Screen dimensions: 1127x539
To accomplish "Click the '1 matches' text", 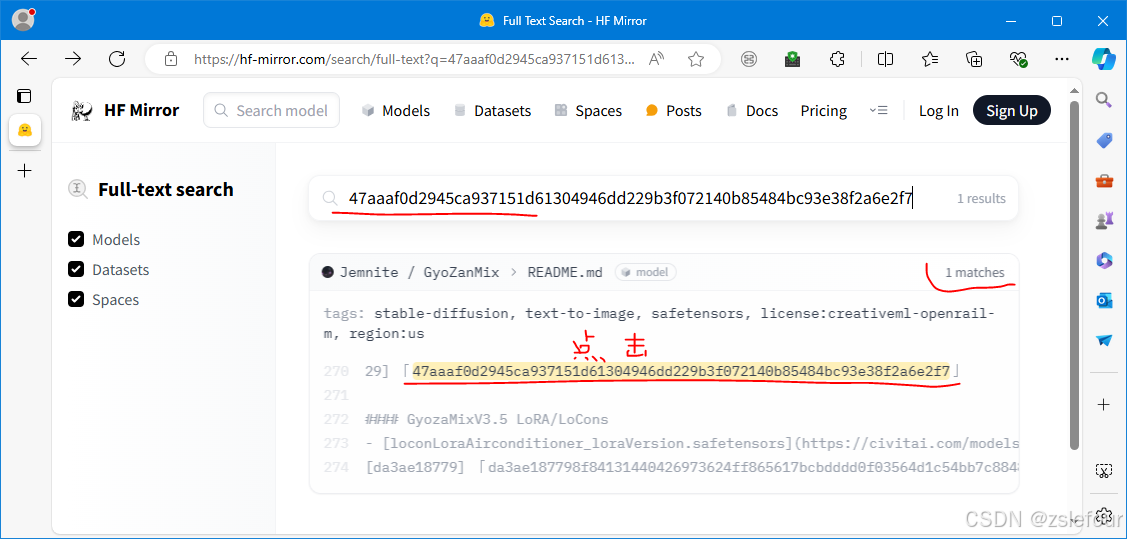I will pyautogui.click(x=975, y=272).
